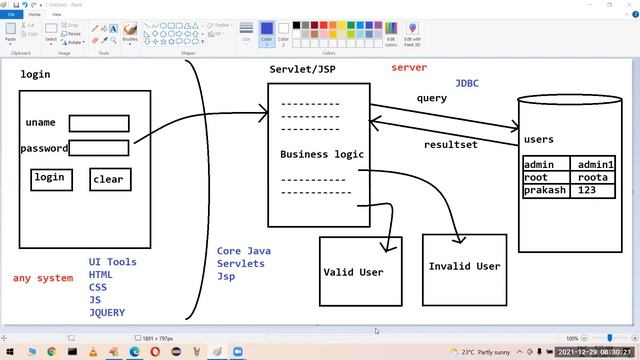Select the Eraser tool
The image size is (640, 360).
tap(95, 40)
